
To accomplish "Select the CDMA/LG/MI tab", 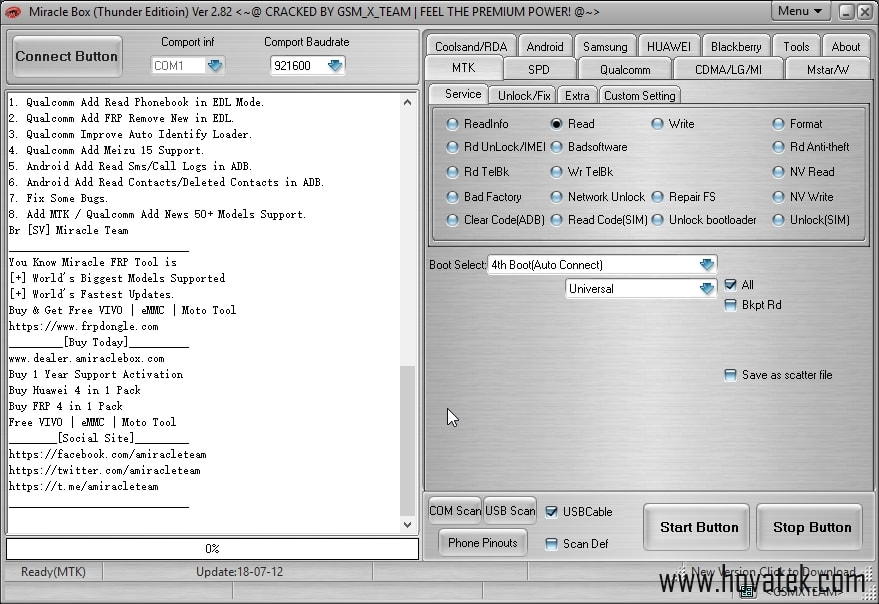I will coord(728,70).
